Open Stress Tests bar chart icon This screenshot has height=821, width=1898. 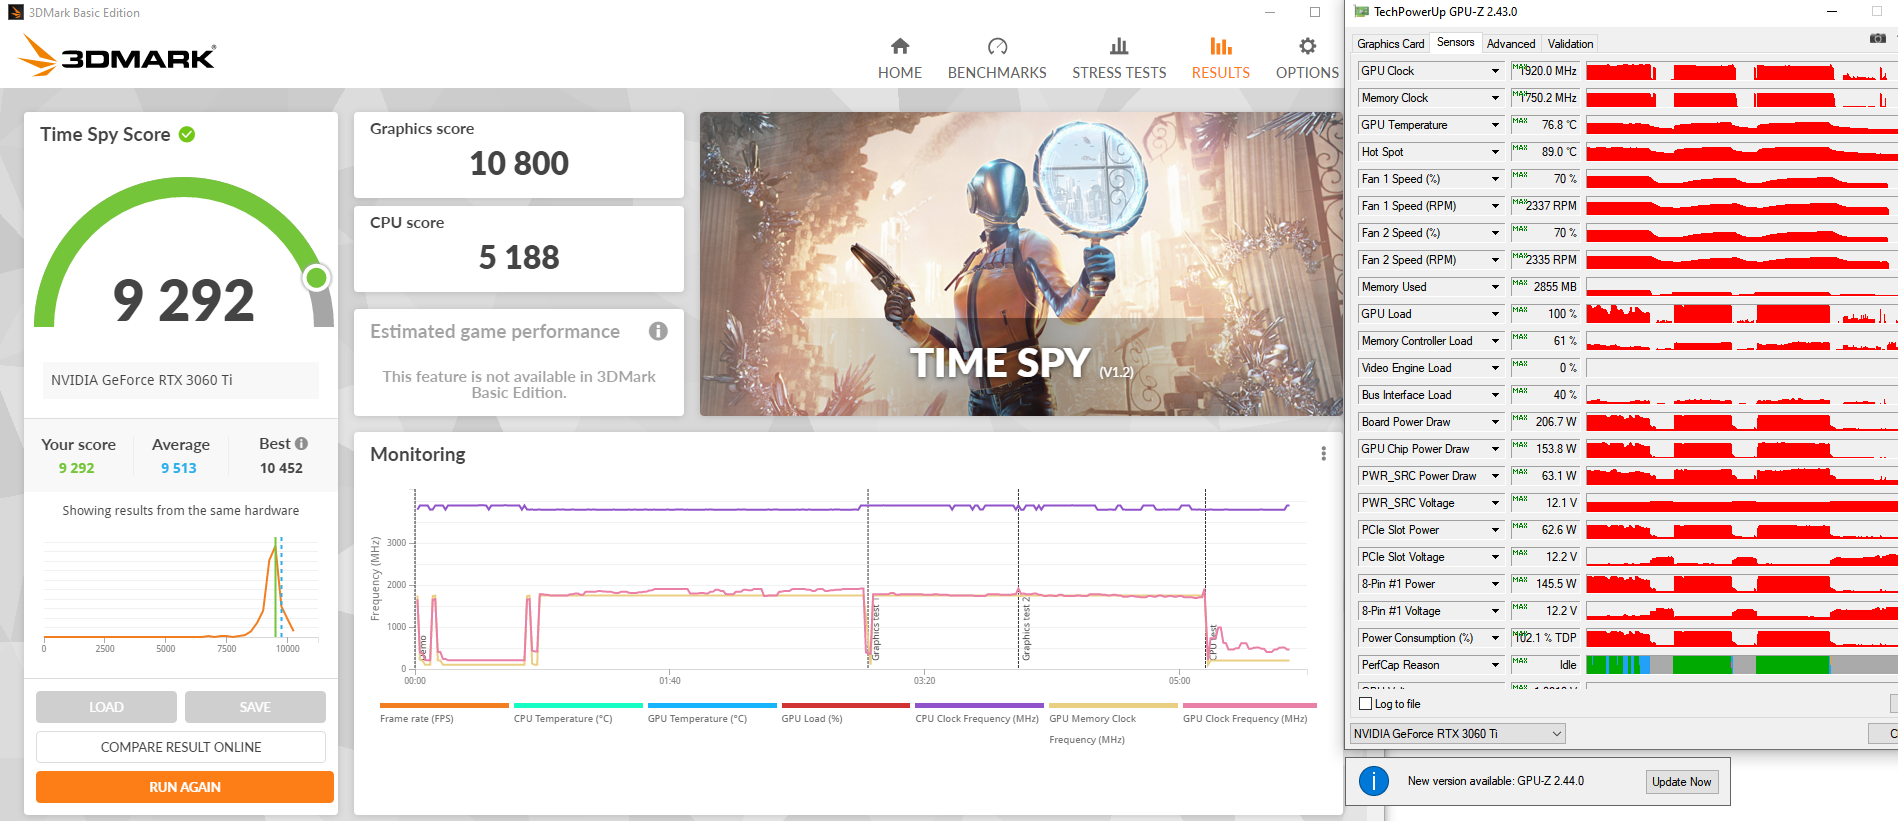(1119, 46)
